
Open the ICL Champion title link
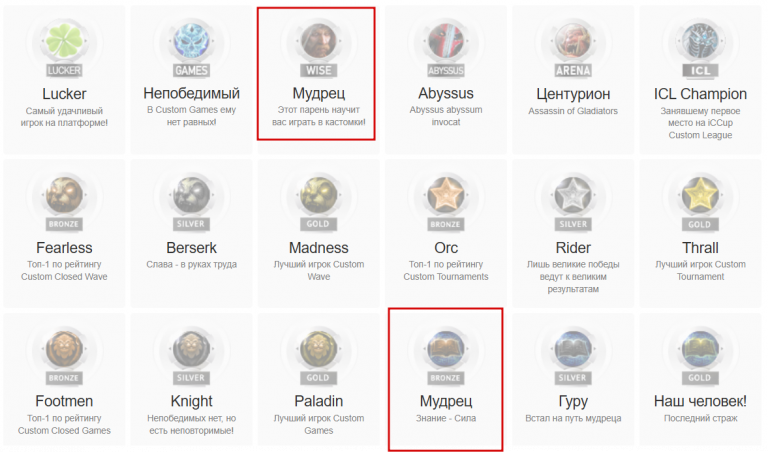tap(700, 94)
